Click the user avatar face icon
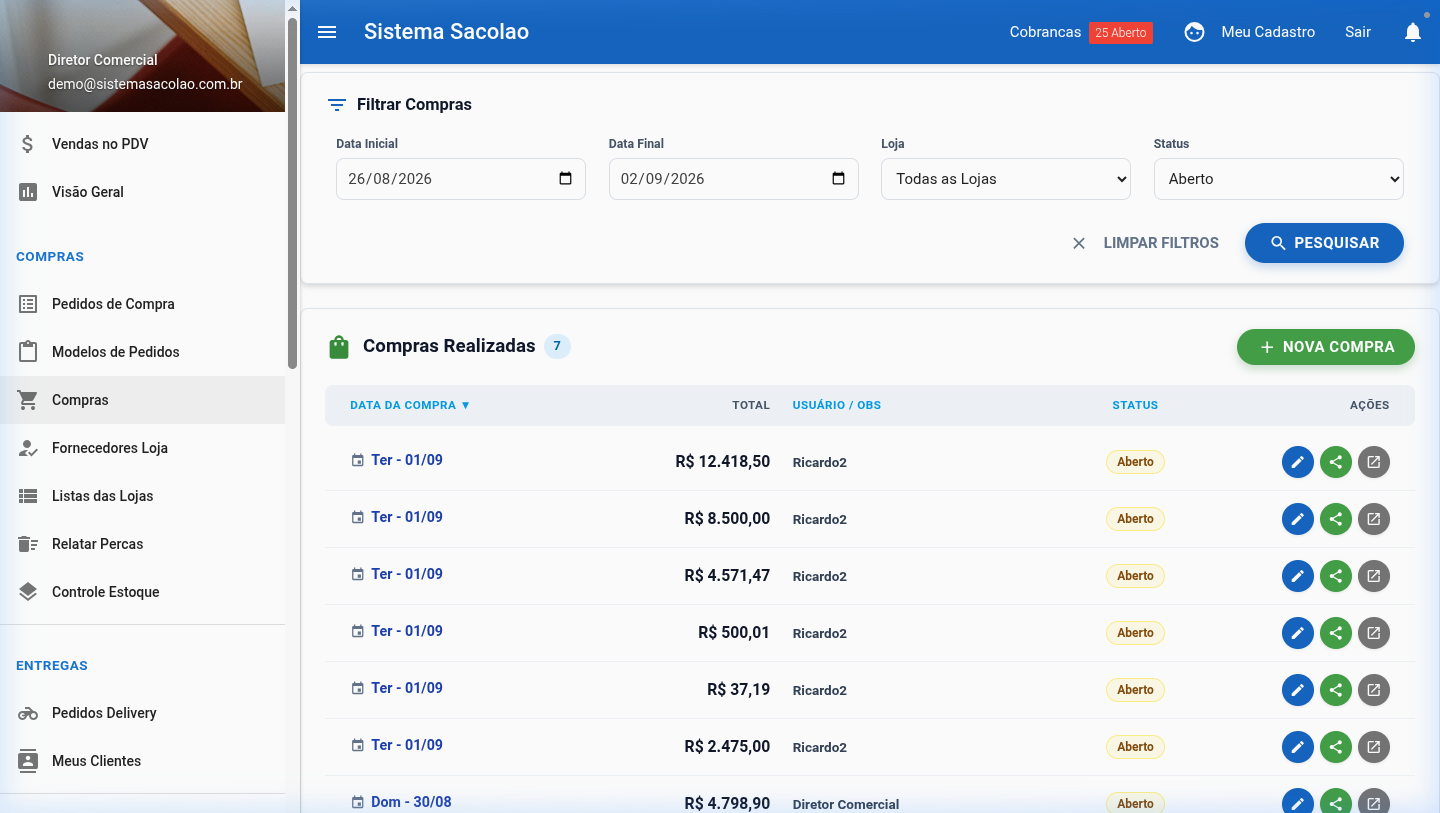This screenshot has height=813, width=1440. pyautogui.click(x=1194, y=32)
